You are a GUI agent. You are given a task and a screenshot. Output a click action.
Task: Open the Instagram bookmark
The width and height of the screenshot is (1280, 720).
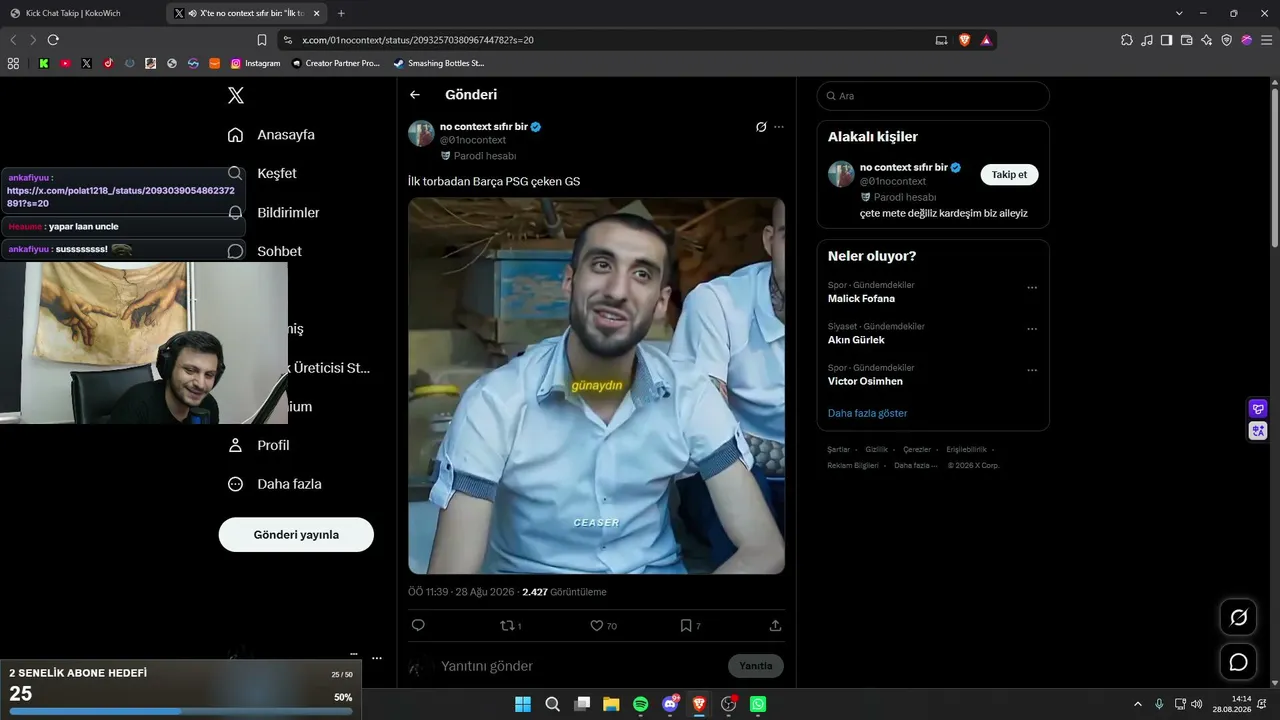pos(256,63)
